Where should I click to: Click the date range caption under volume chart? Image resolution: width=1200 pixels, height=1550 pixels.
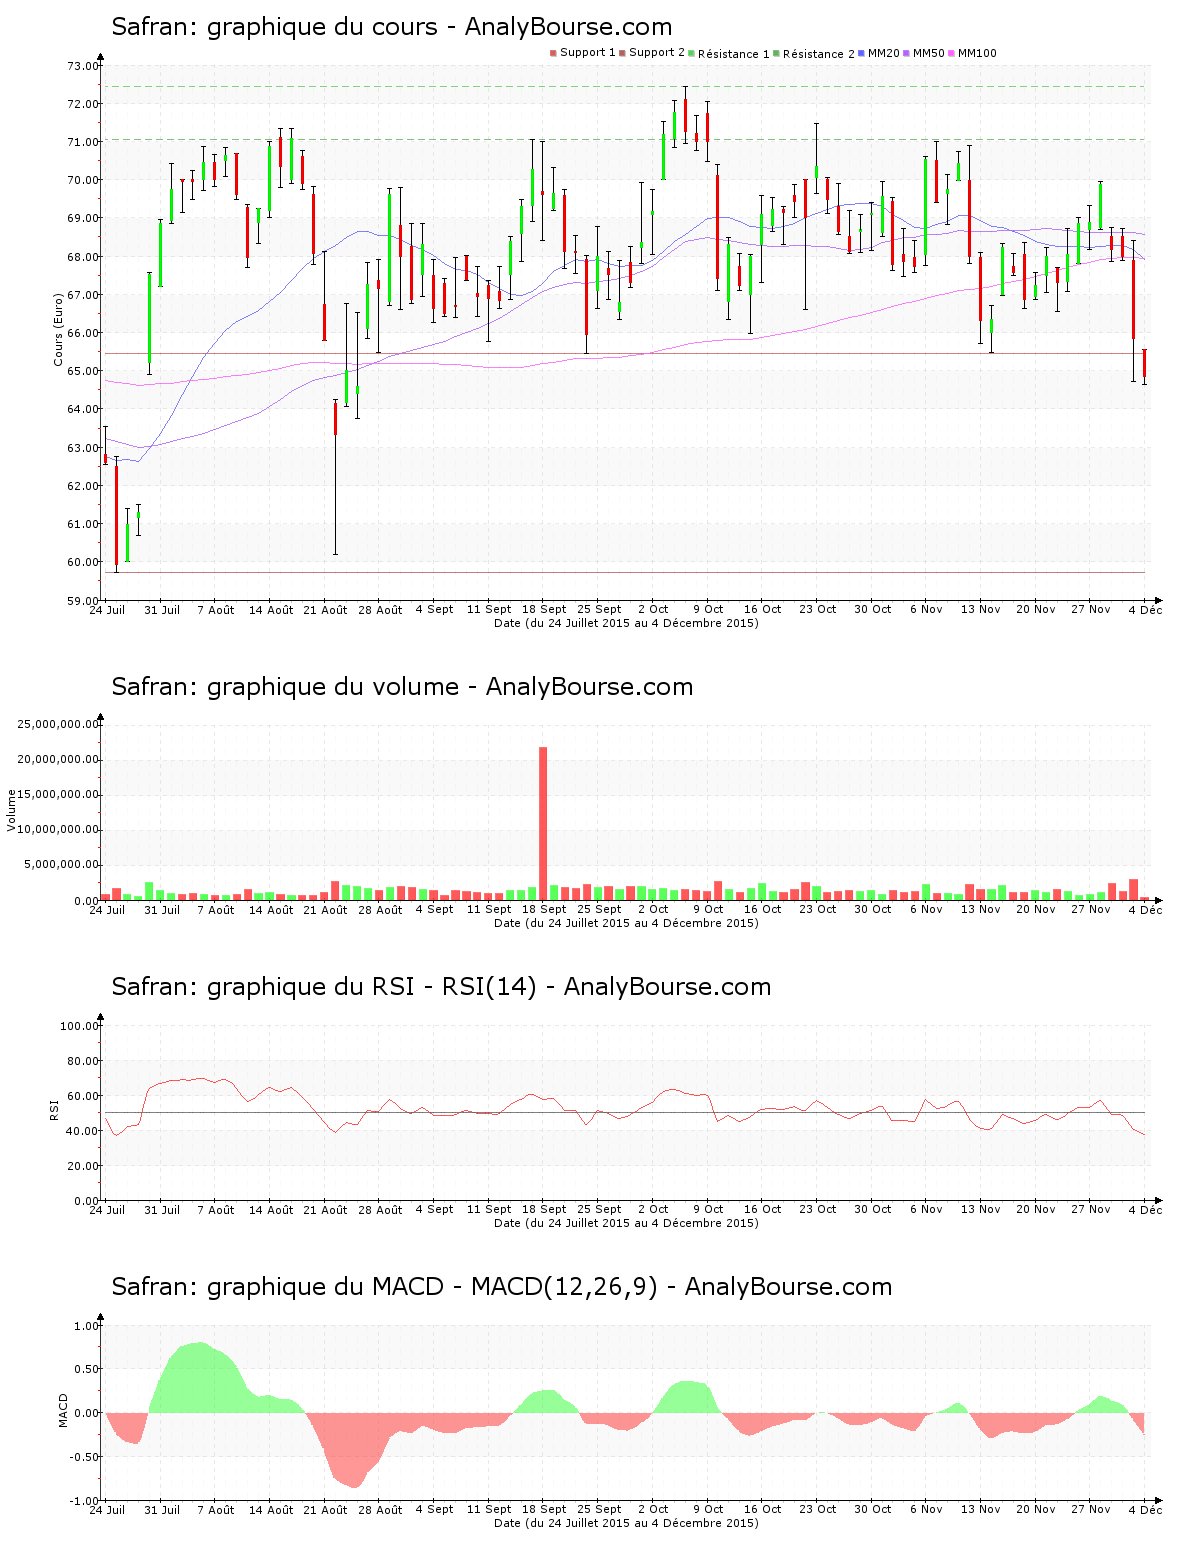pos(626,923)
